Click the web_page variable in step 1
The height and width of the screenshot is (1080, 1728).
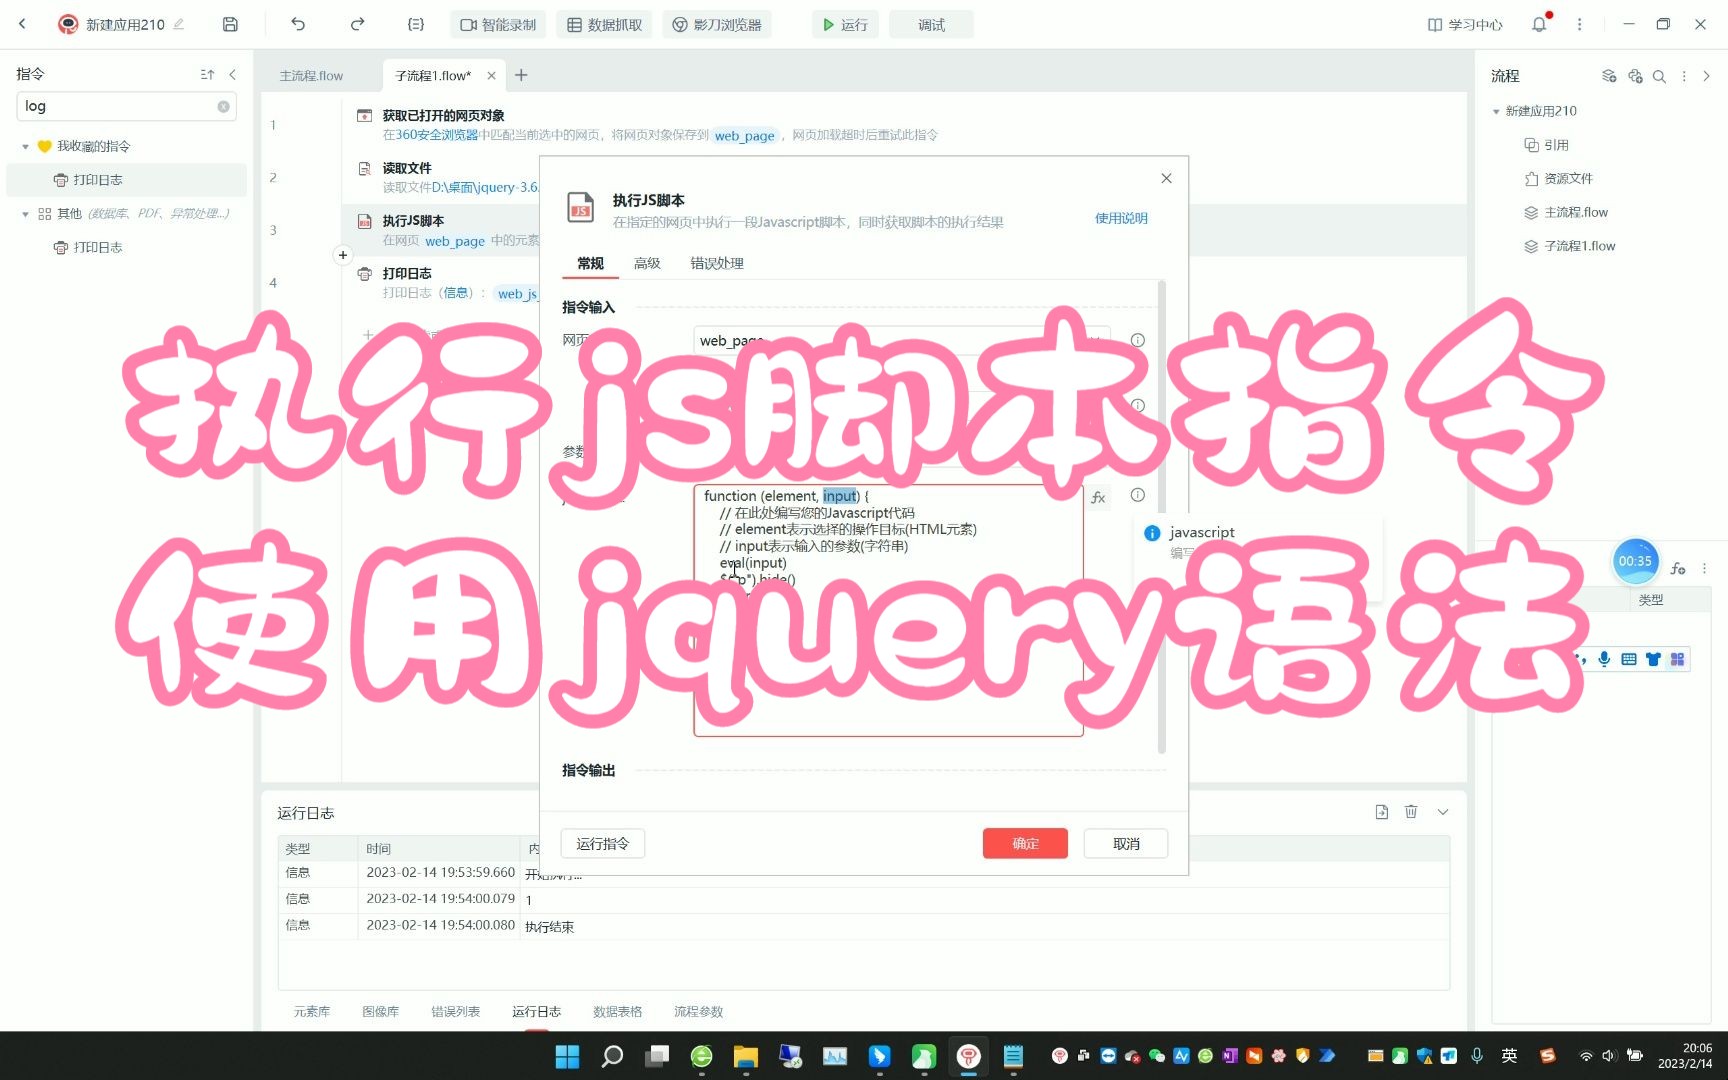click(745, 135)
